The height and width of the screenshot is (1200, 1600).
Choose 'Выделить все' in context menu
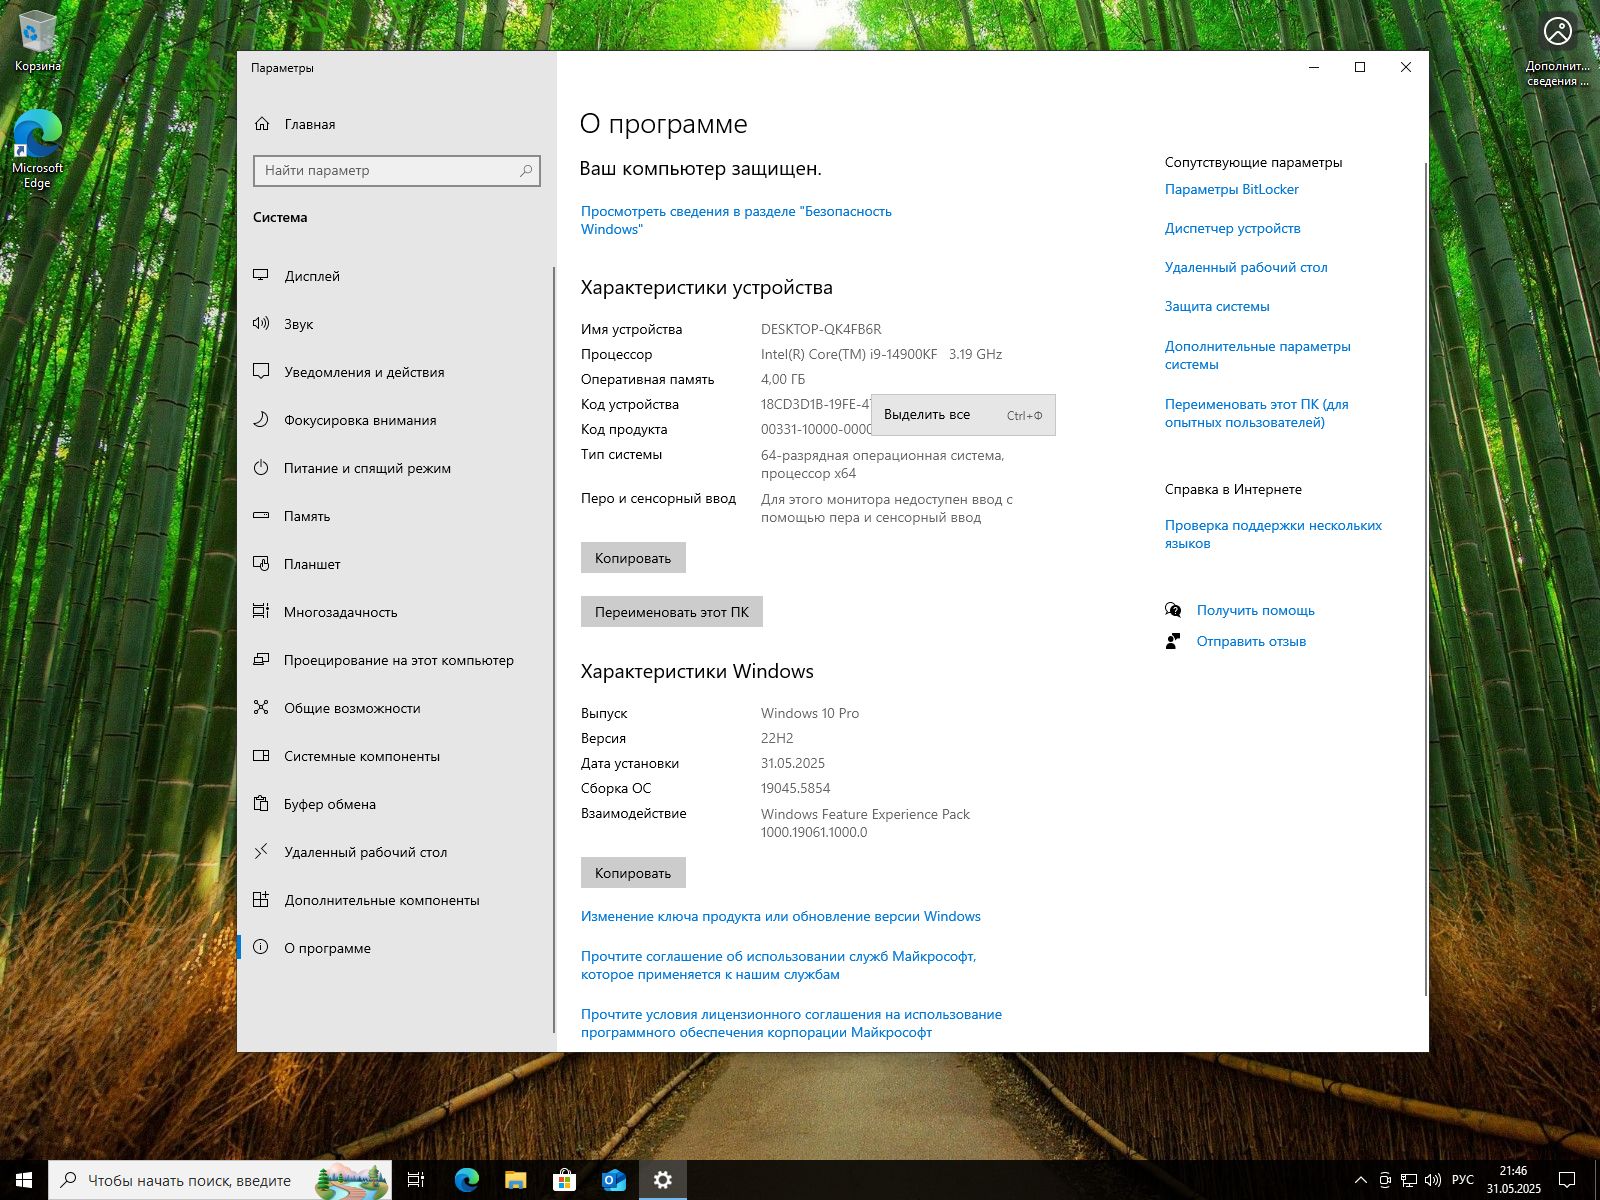point(963,415)
